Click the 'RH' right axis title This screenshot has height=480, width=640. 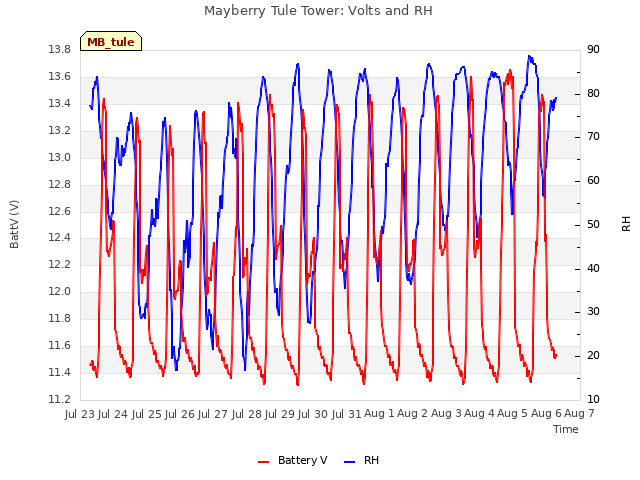pyautogui.click(x=626, y=224)
